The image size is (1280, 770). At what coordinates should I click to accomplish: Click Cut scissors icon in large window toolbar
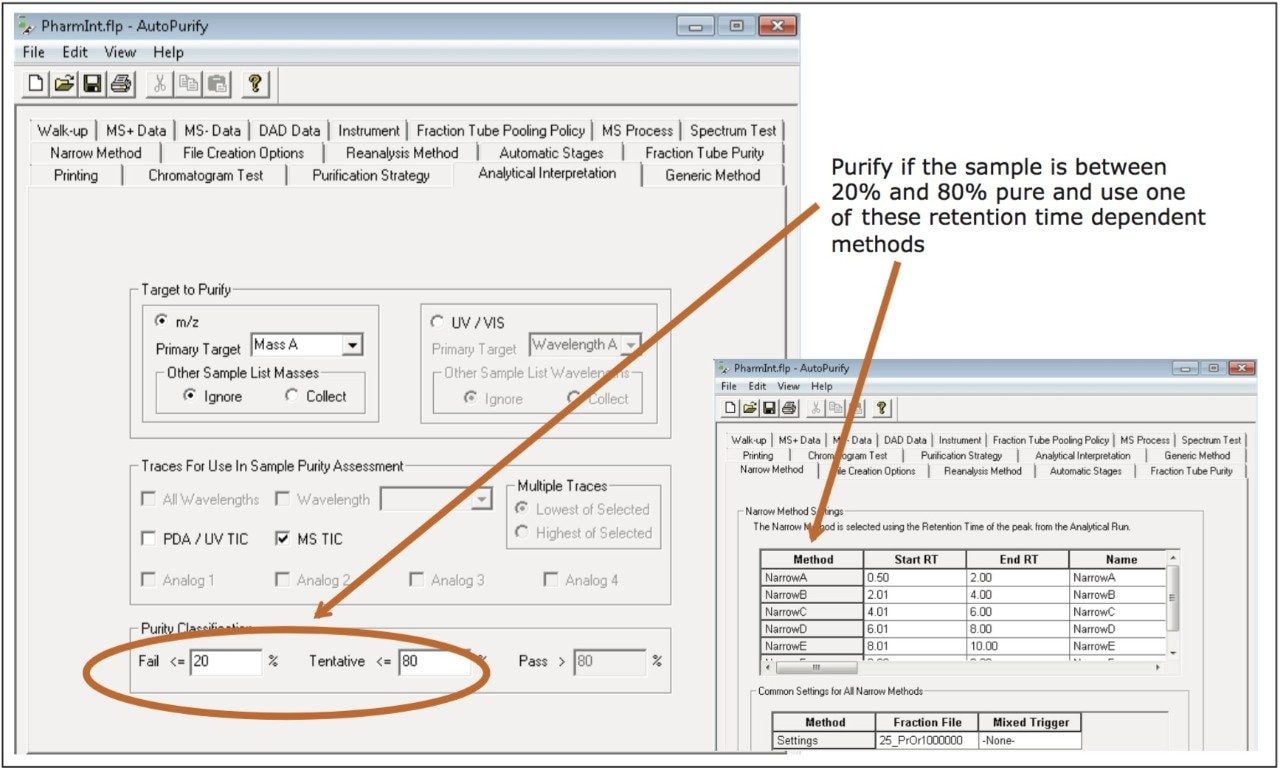pos(159,85)
